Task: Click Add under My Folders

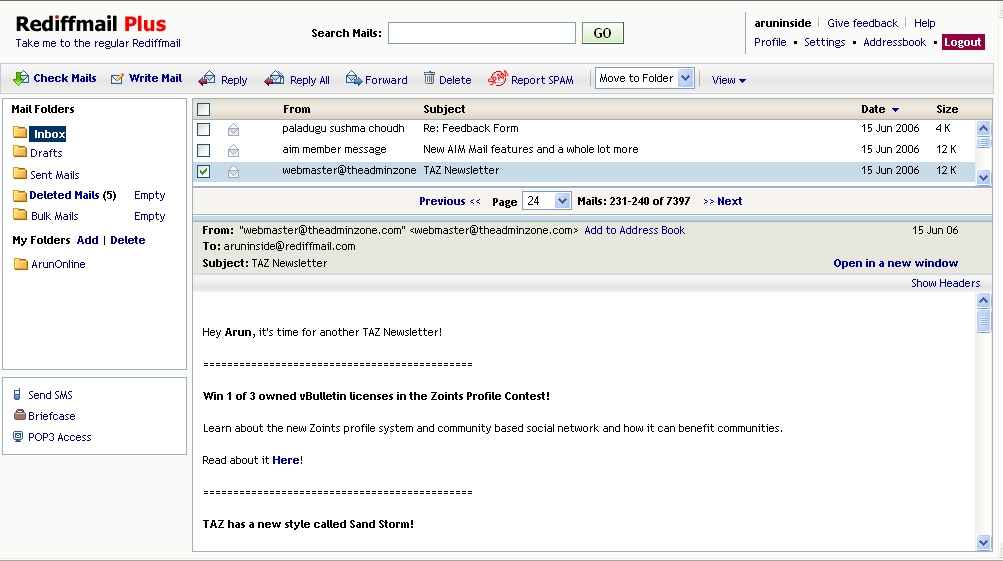Action: [88, 240]
